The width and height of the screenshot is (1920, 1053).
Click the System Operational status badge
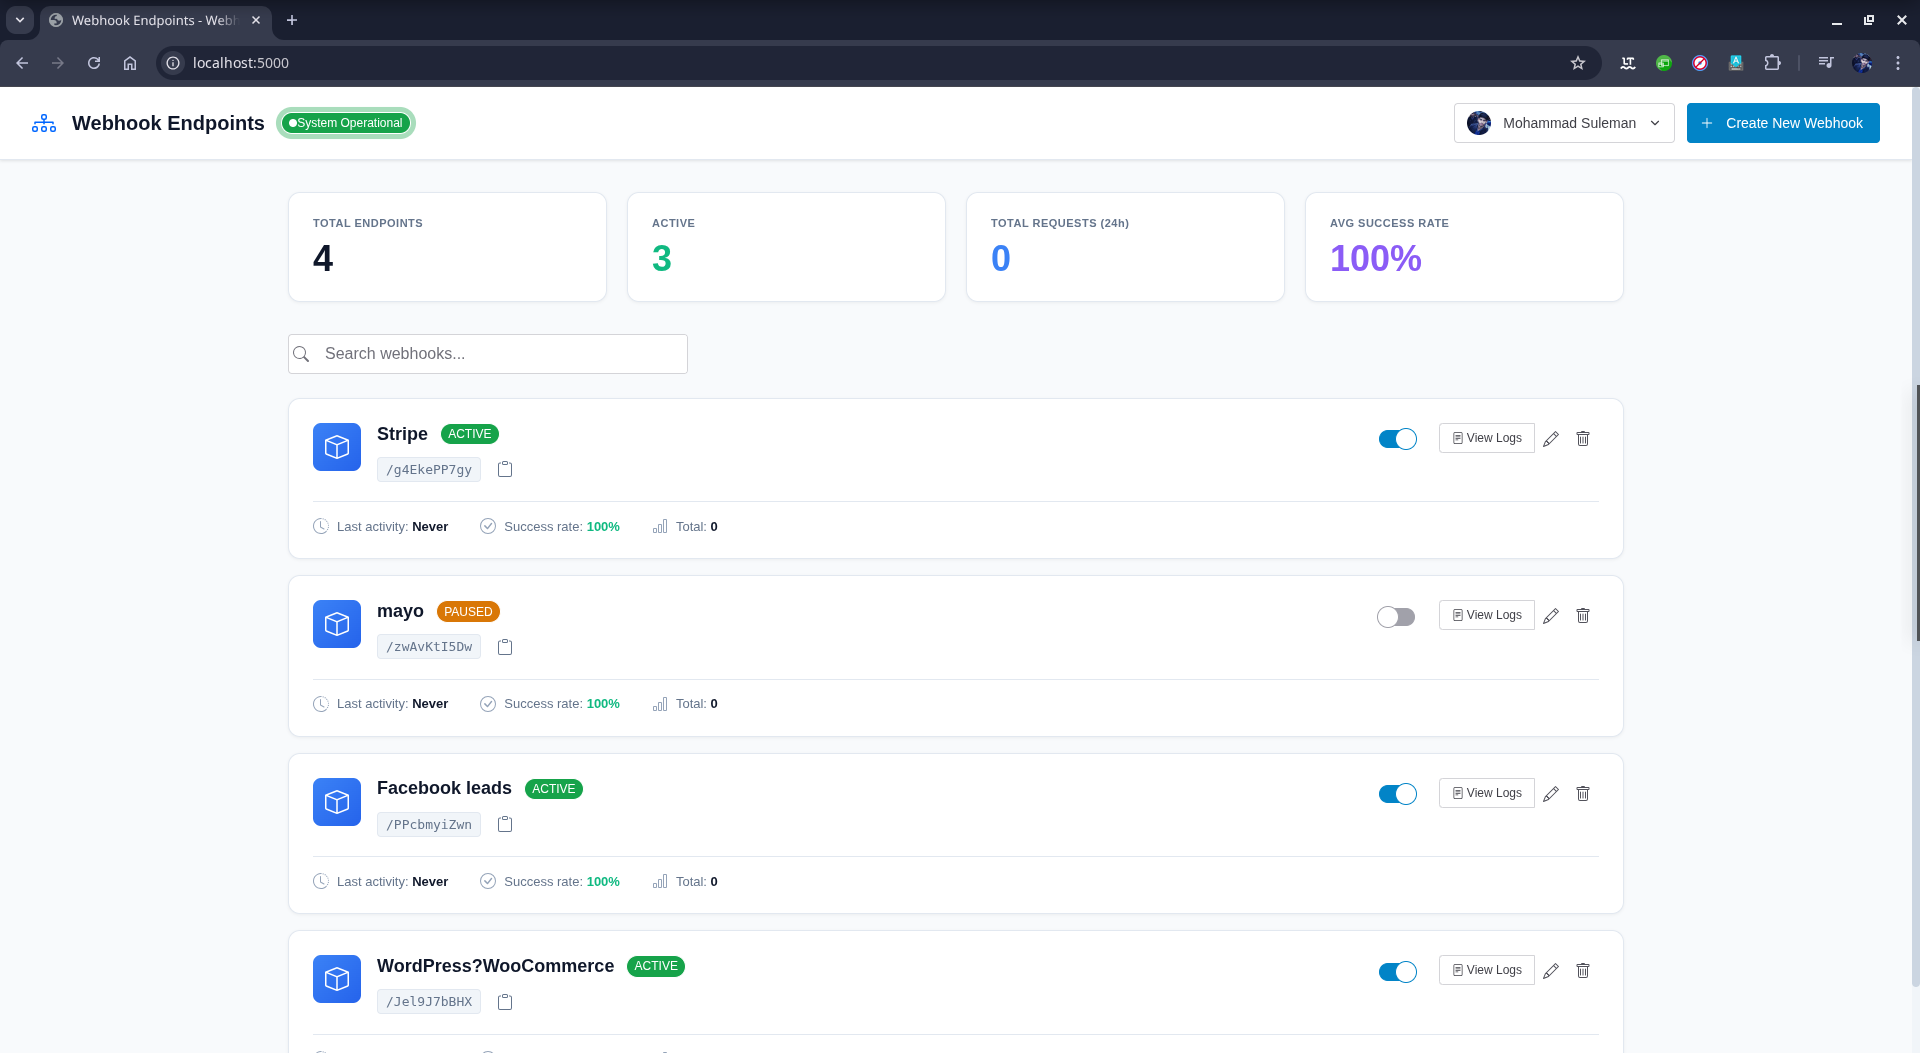(x=346, y=123)
